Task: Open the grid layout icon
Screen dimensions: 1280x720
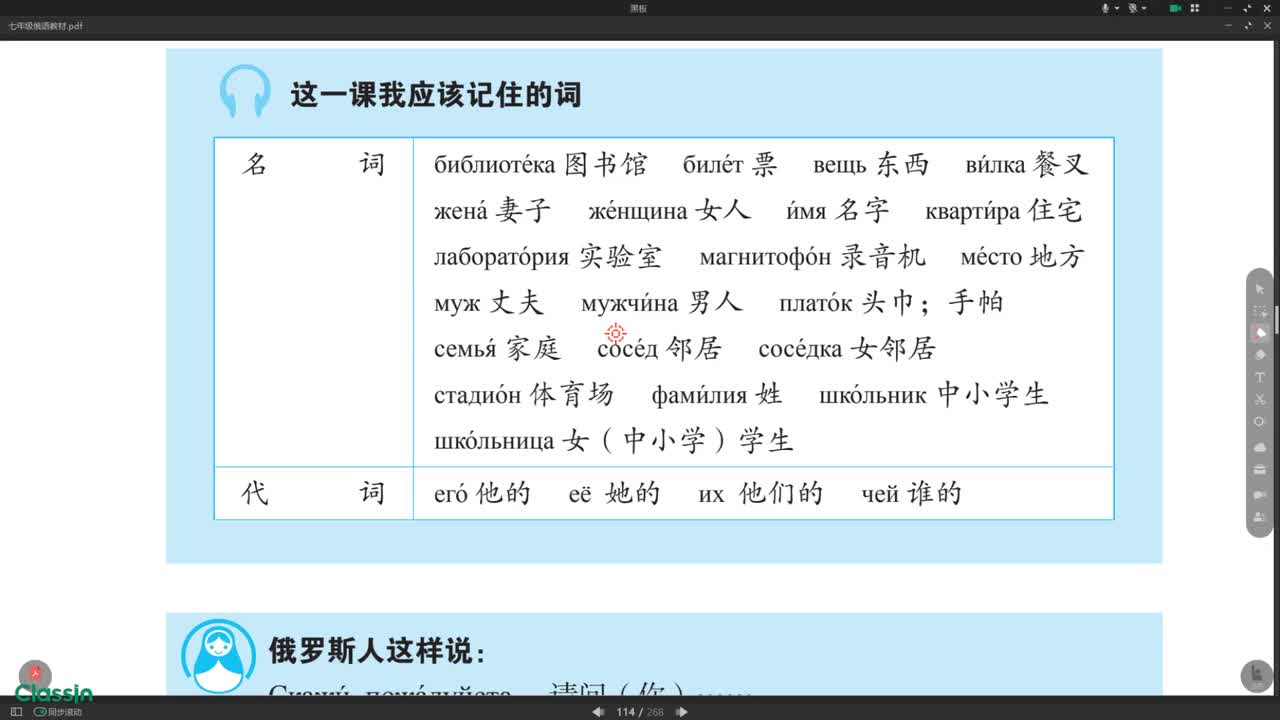Action: tap(1195, 8)
